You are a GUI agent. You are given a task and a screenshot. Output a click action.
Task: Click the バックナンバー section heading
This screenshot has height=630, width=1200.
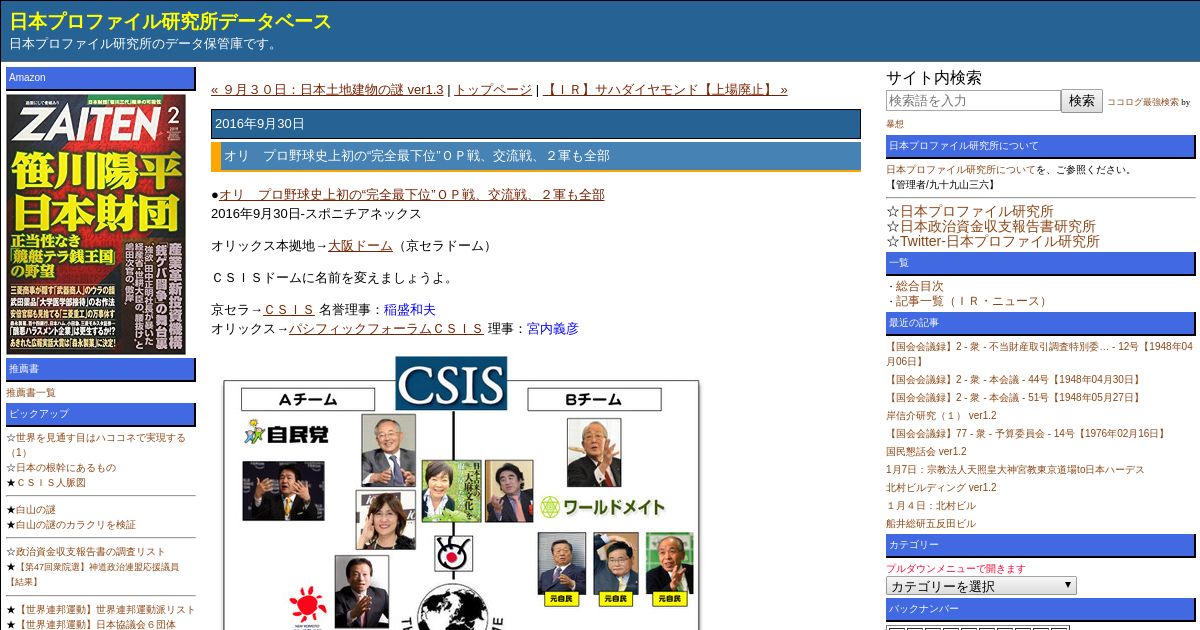point(1040,609)
